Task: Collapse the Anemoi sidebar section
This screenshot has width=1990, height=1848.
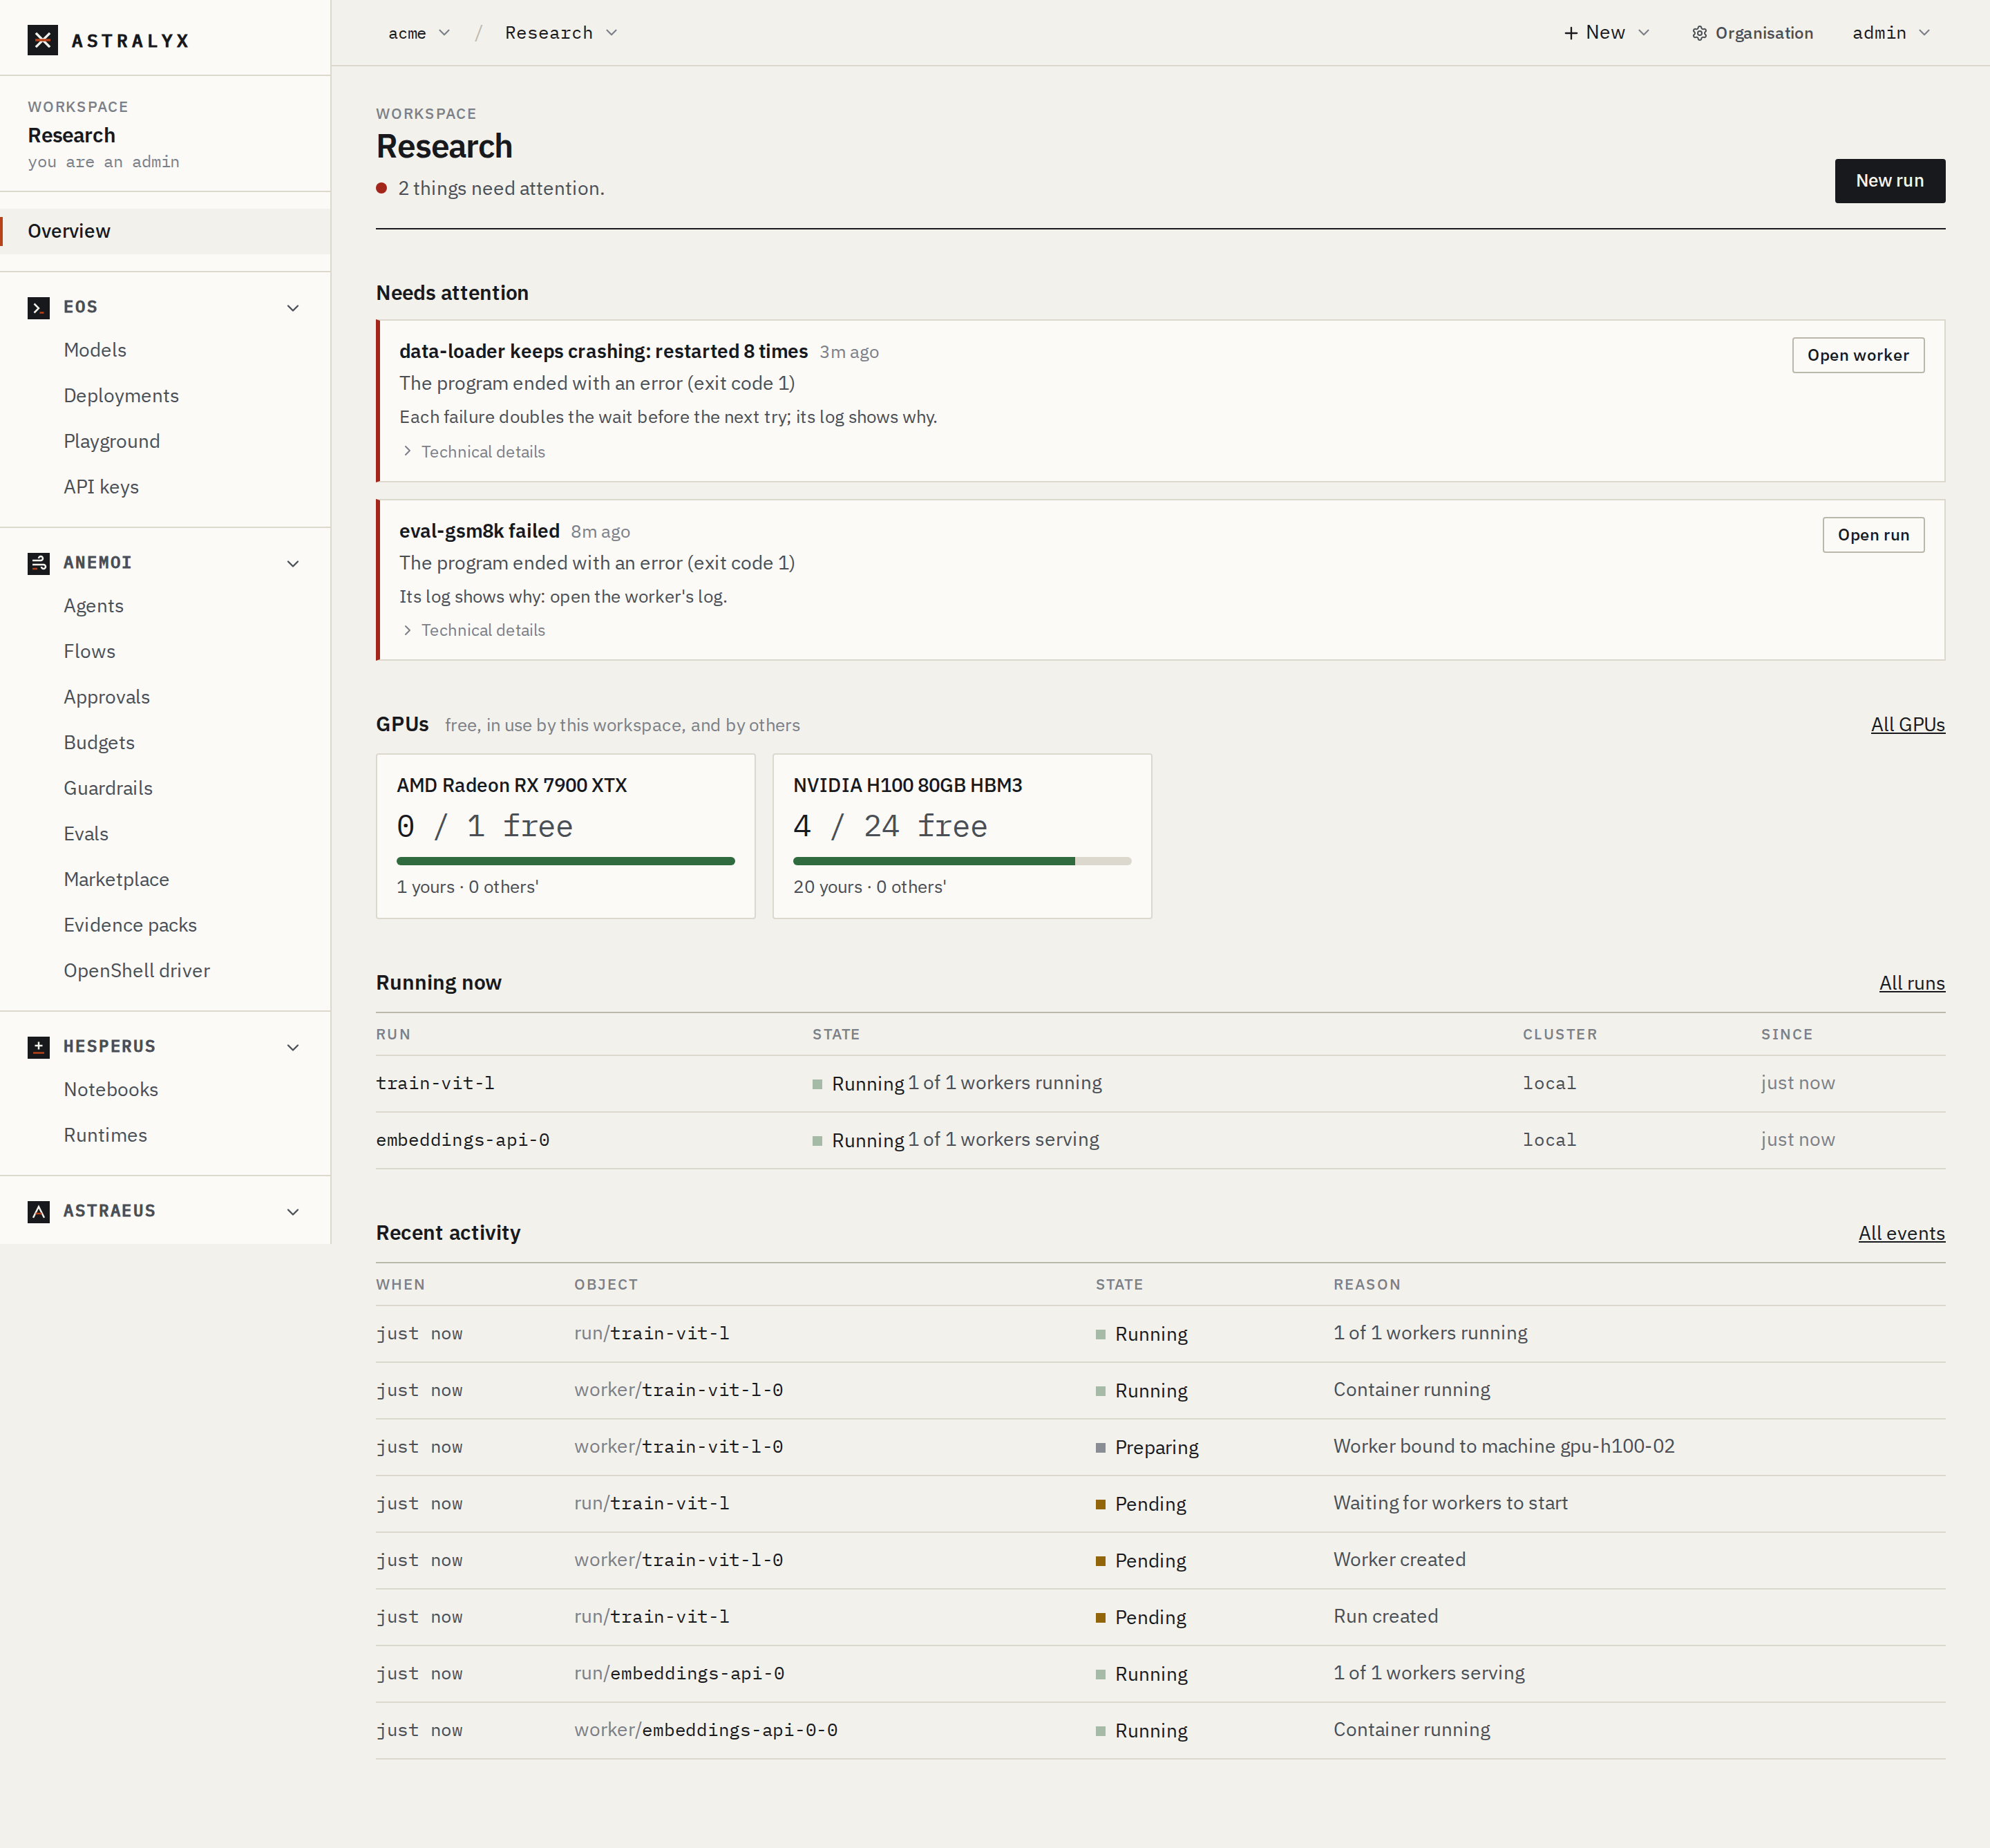Action: click(293, 563)
